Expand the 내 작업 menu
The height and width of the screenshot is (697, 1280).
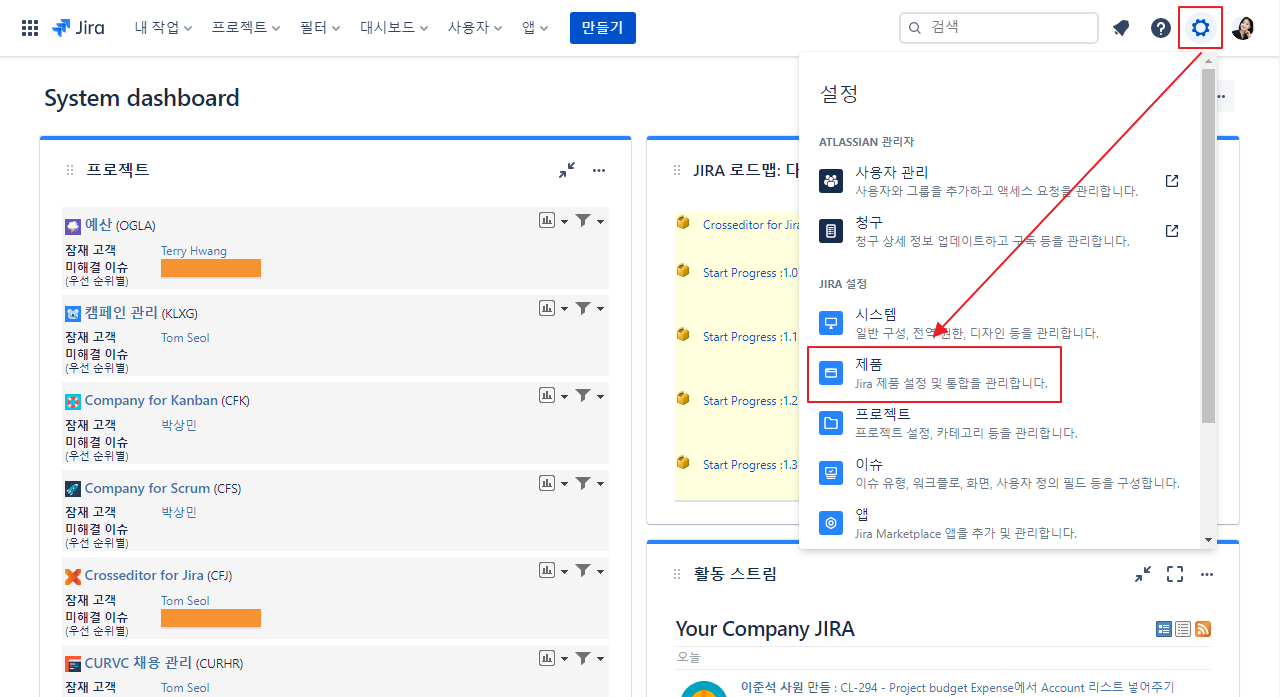(x=164, y=28)
